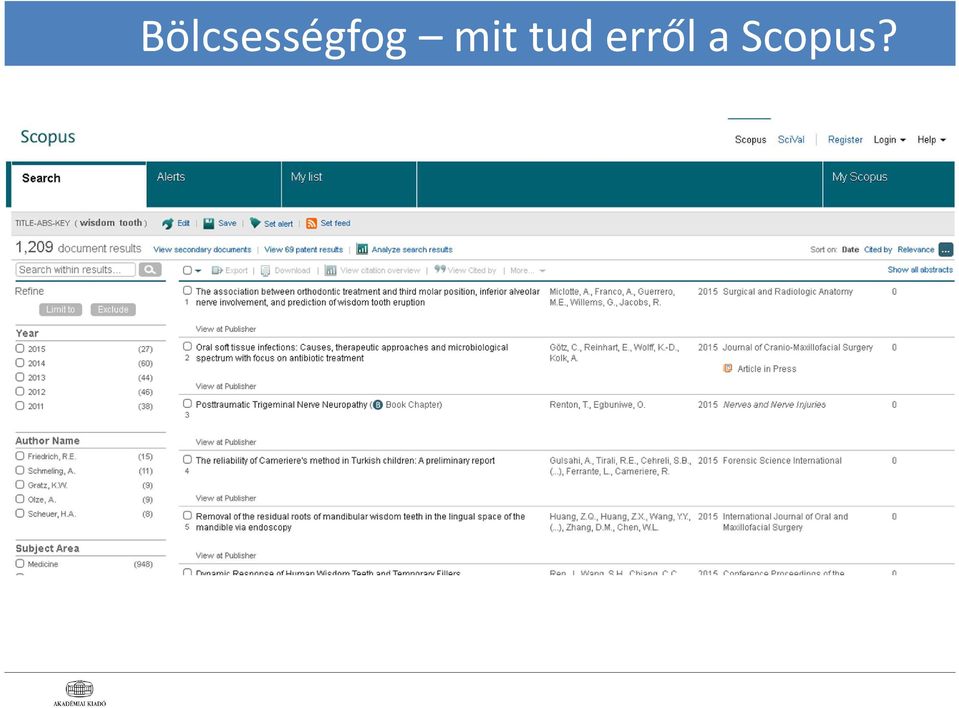Open the select-all checkbox dropdown arrow
This screenshot has width=959, height=708.
point(198,271)
